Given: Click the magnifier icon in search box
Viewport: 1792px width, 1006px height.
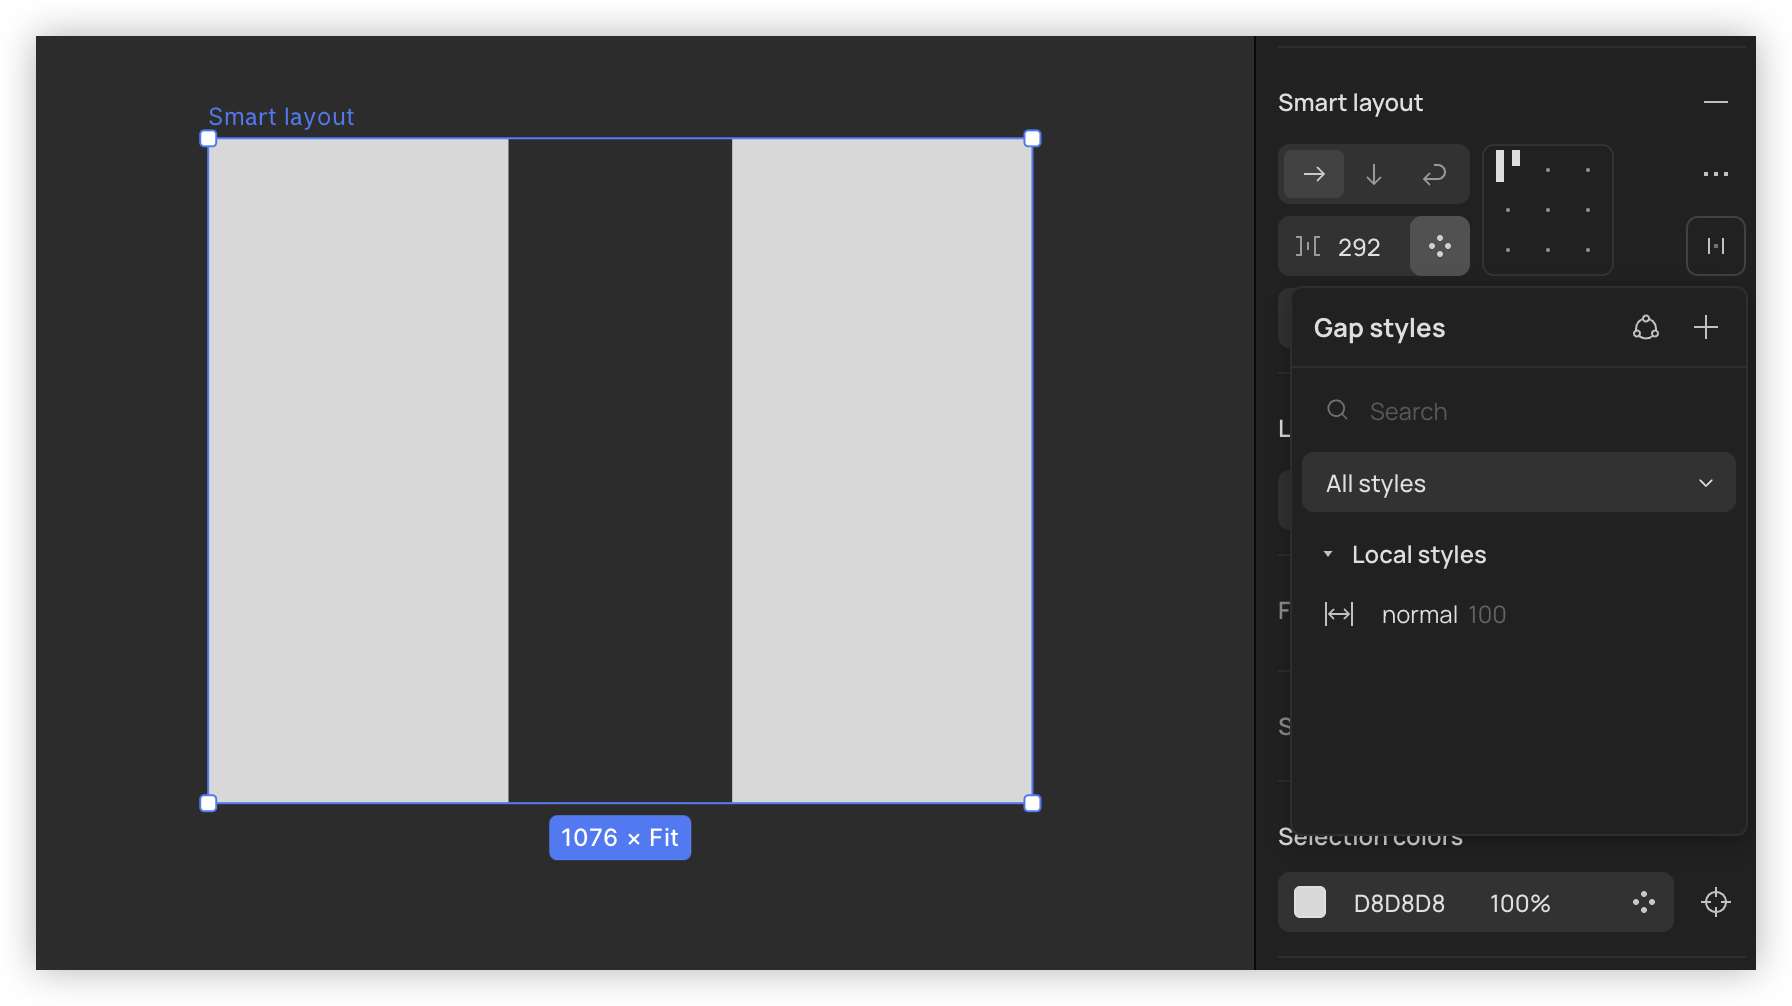Looking at the screenshot, I should (1337, 410).
